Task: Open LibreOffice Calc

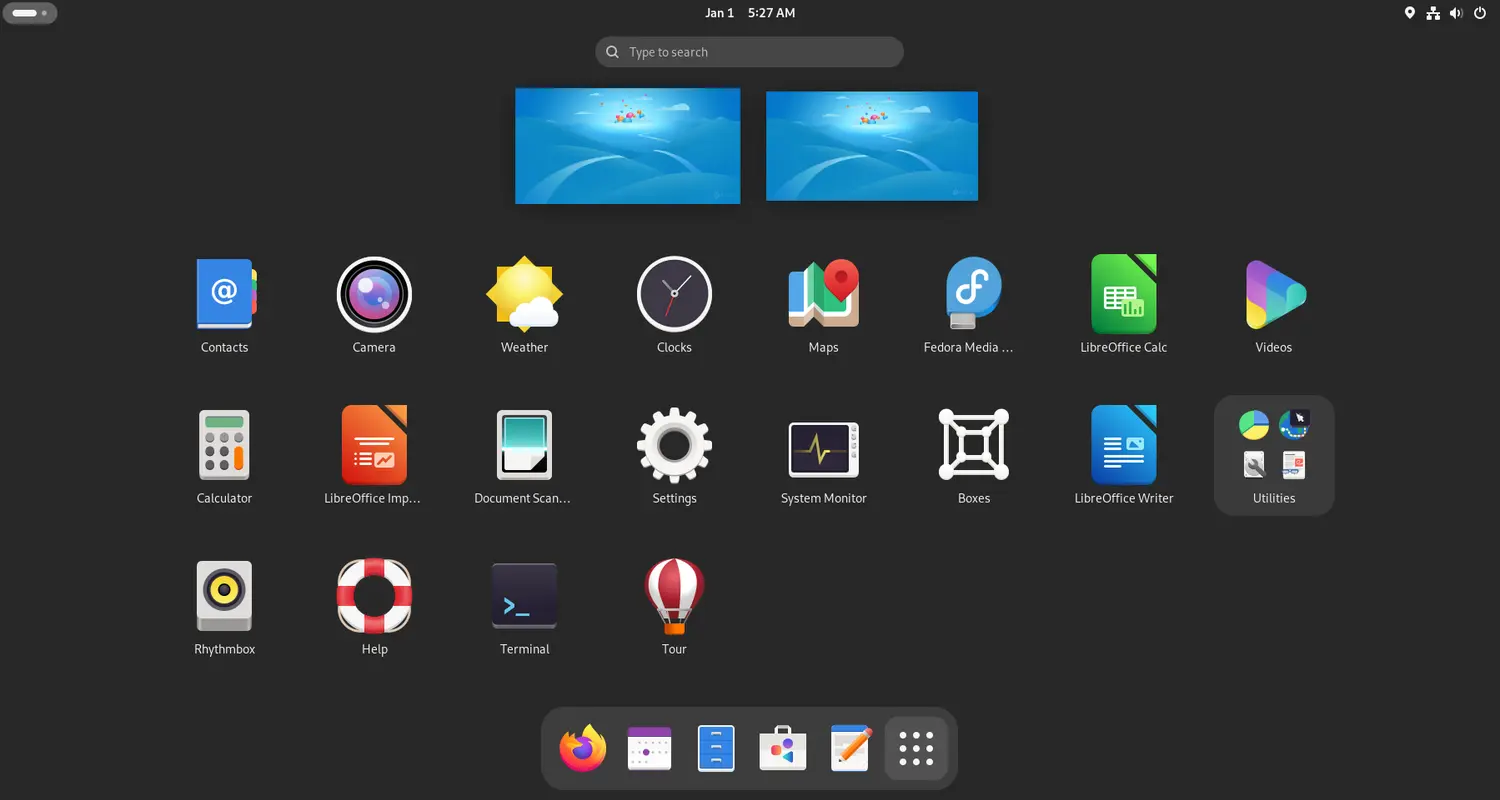Action: (1124, 294)
